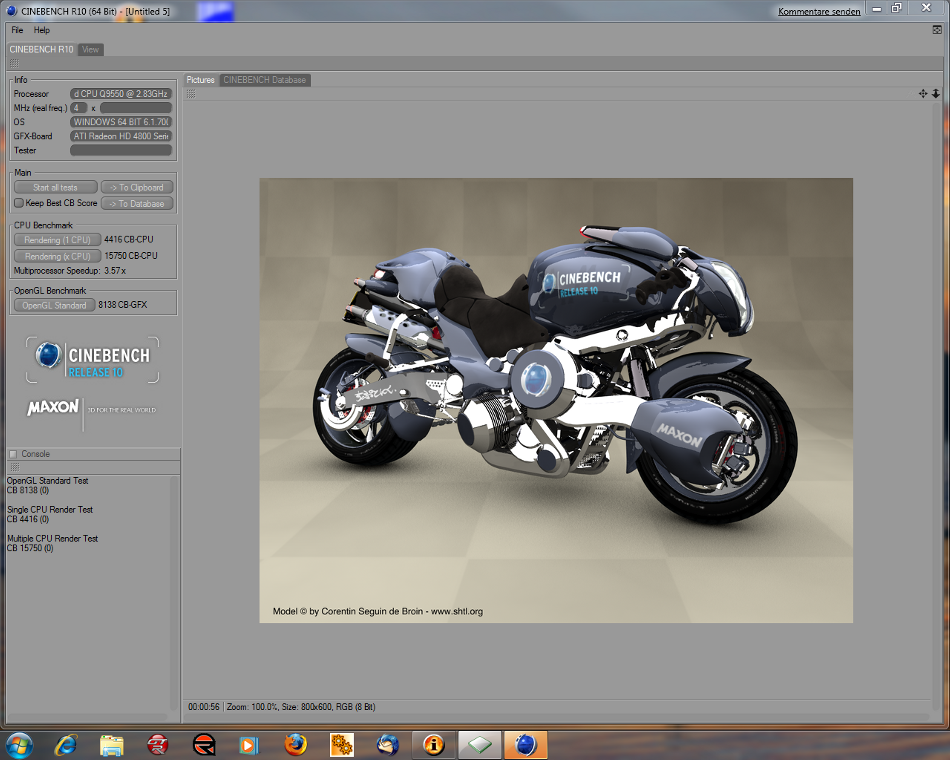Click the Zoom: 100.0% status bar text

tap(253, 707)
